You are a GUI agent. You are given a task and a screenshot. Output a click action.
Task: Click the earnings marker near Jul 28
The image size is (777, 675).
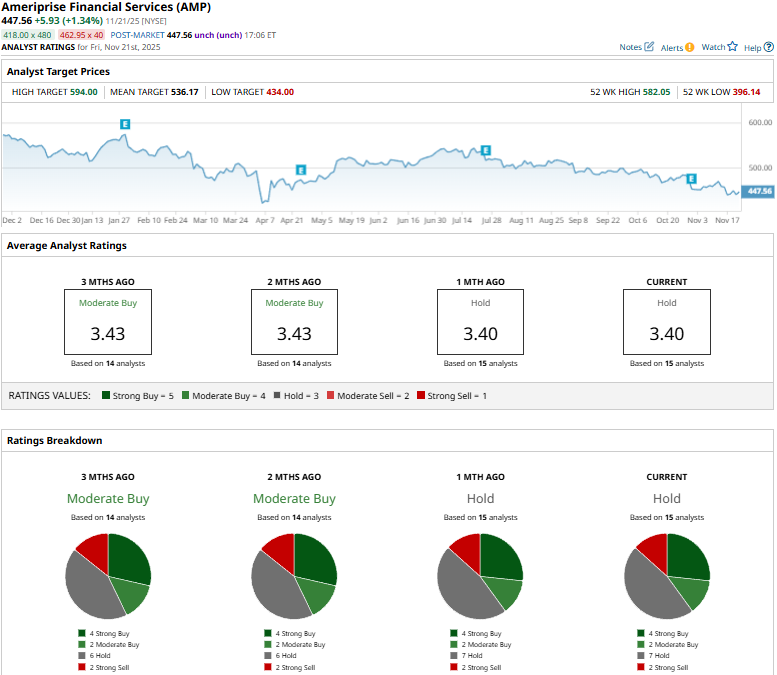486,151
